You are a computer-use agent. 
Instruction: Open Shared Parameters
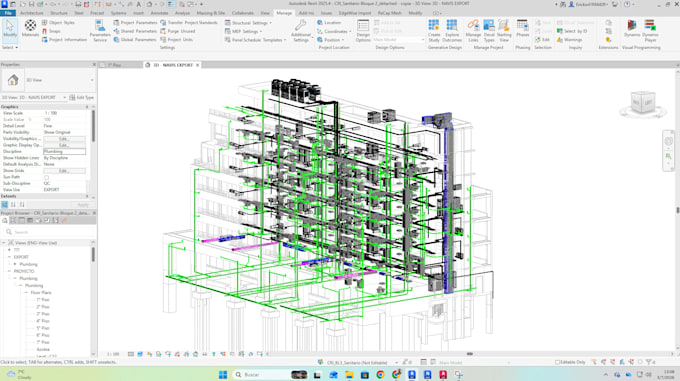coord(134,31)
